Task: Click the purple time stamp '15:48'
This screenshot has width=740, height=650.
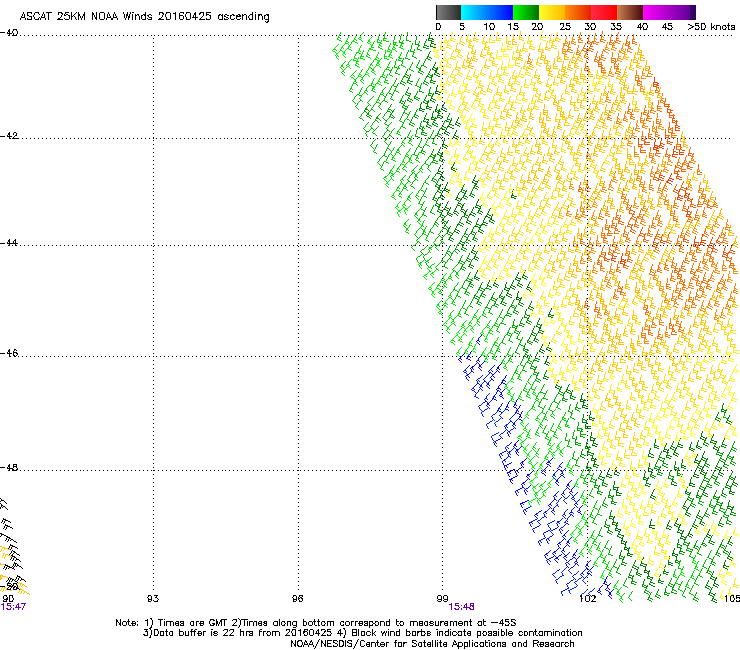Action: coord(461,607)
